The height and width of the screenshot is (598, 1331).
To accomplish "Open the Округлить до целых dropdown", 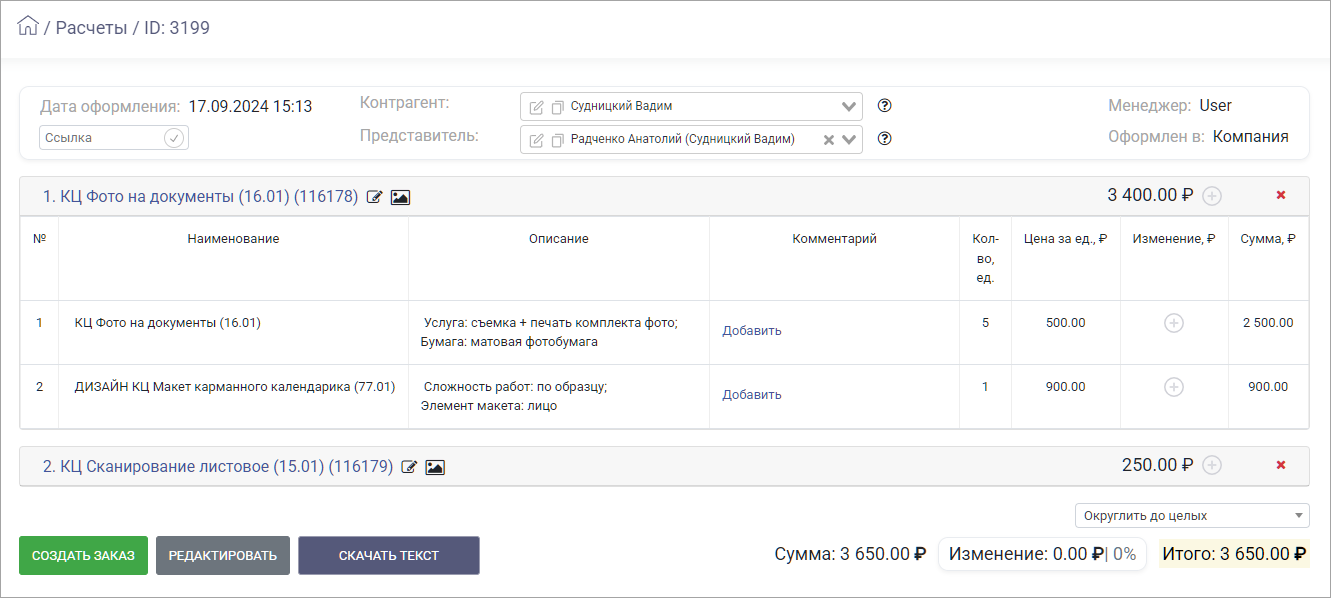I will [1191, 516].
